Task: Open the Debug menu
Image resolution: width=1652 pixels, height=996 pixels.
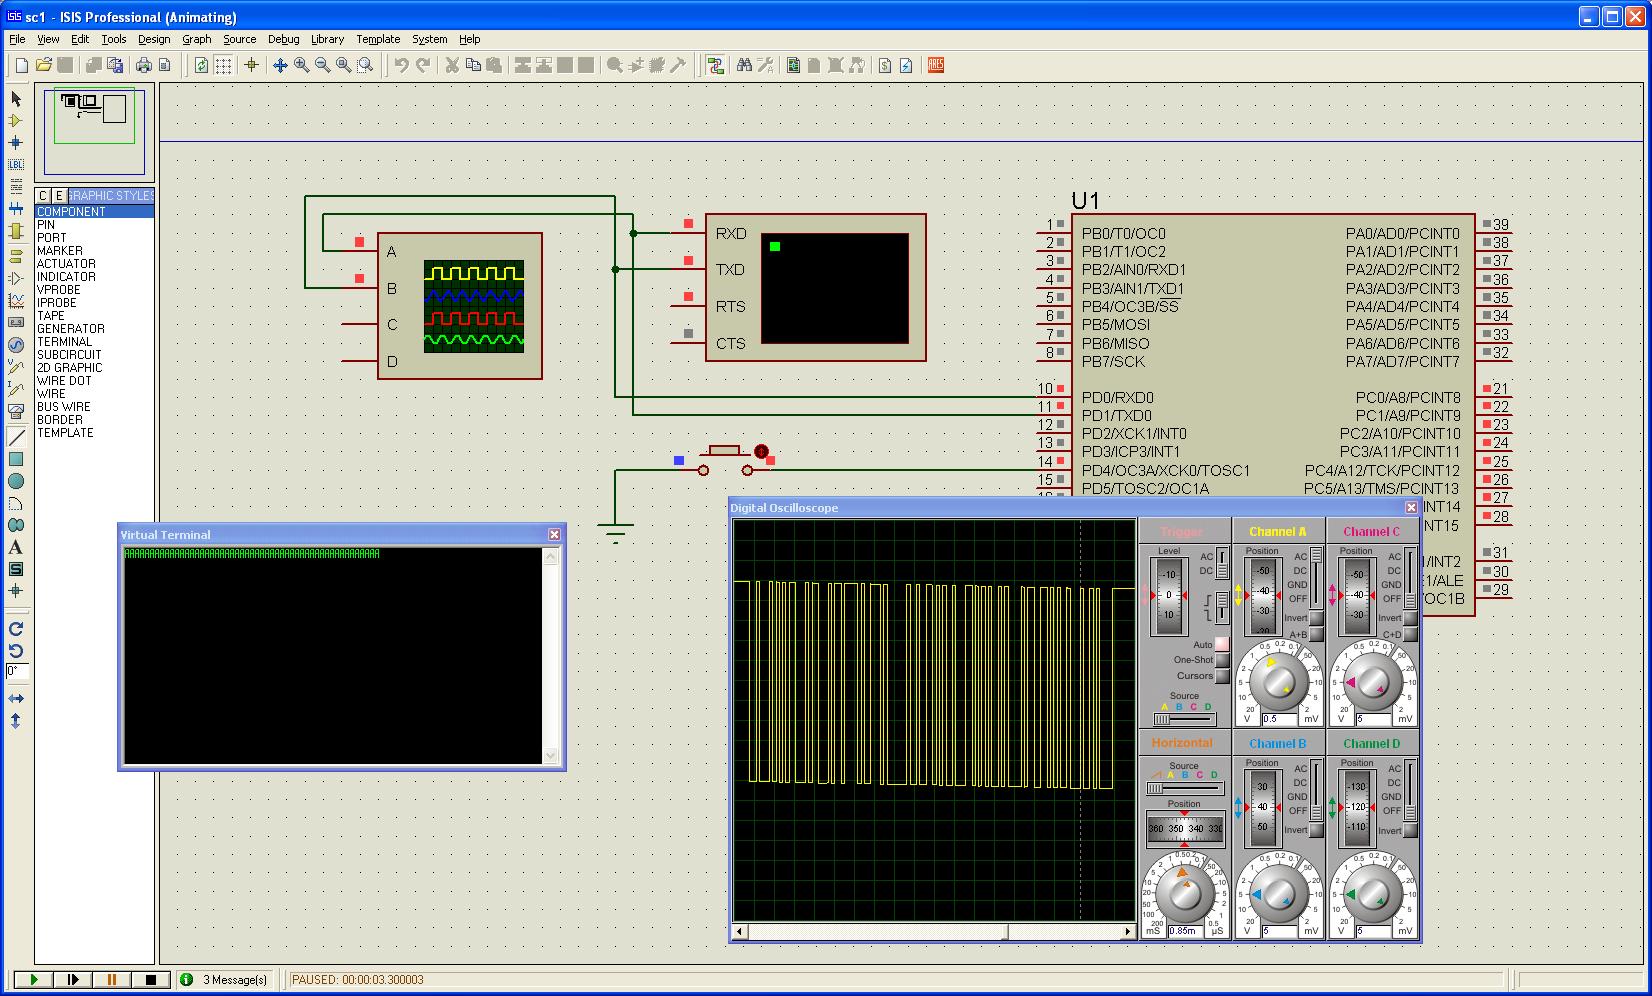Action: point(283,39)
